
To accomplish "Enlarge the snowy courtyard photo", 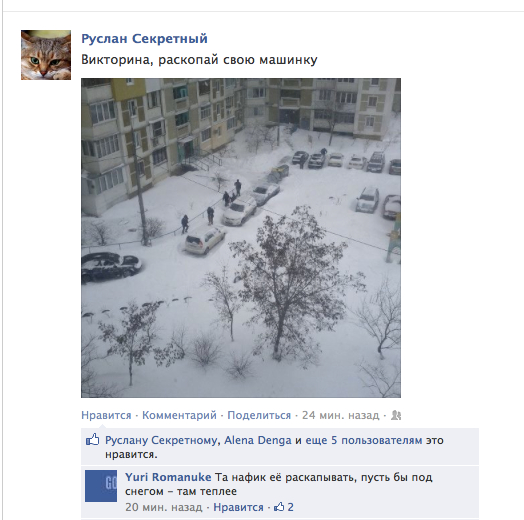I will click(x=241, y=238).
